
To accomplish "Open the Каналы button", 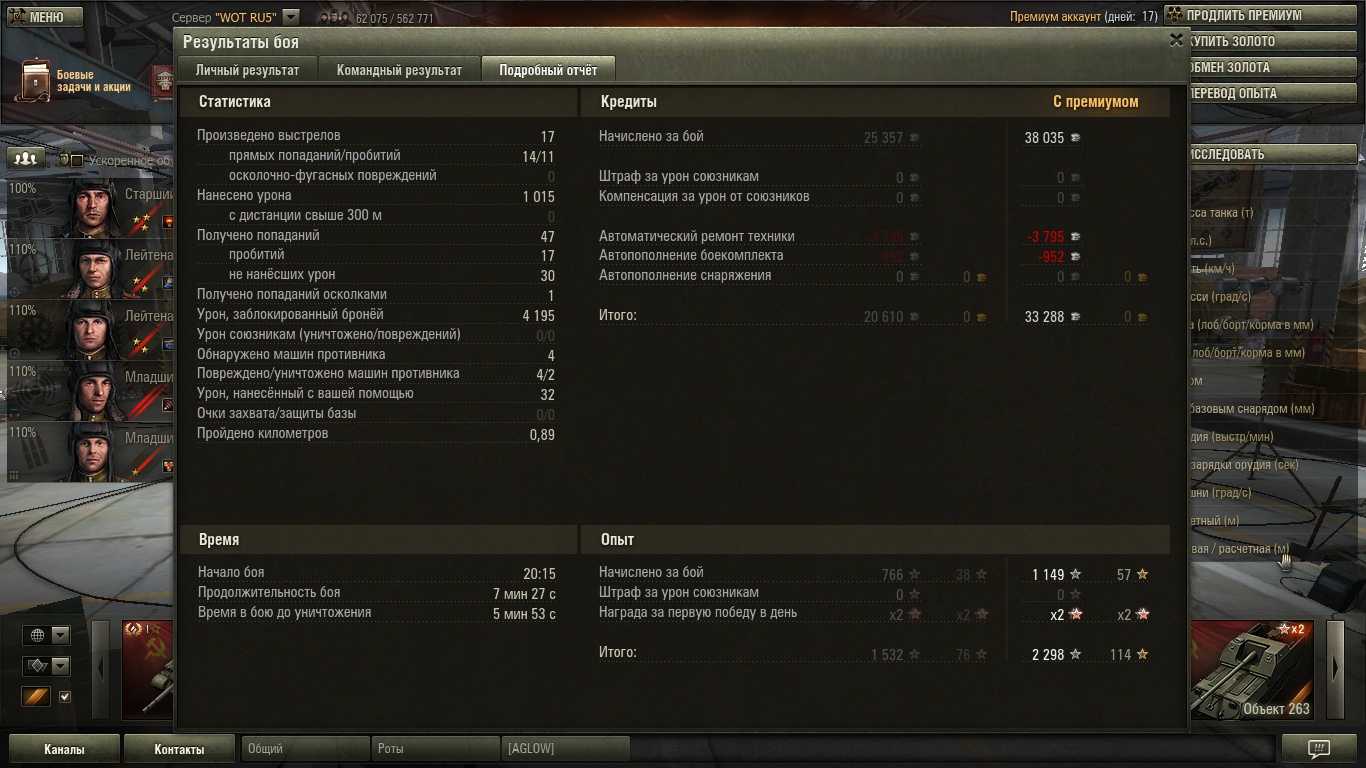I will click(64, 749).
